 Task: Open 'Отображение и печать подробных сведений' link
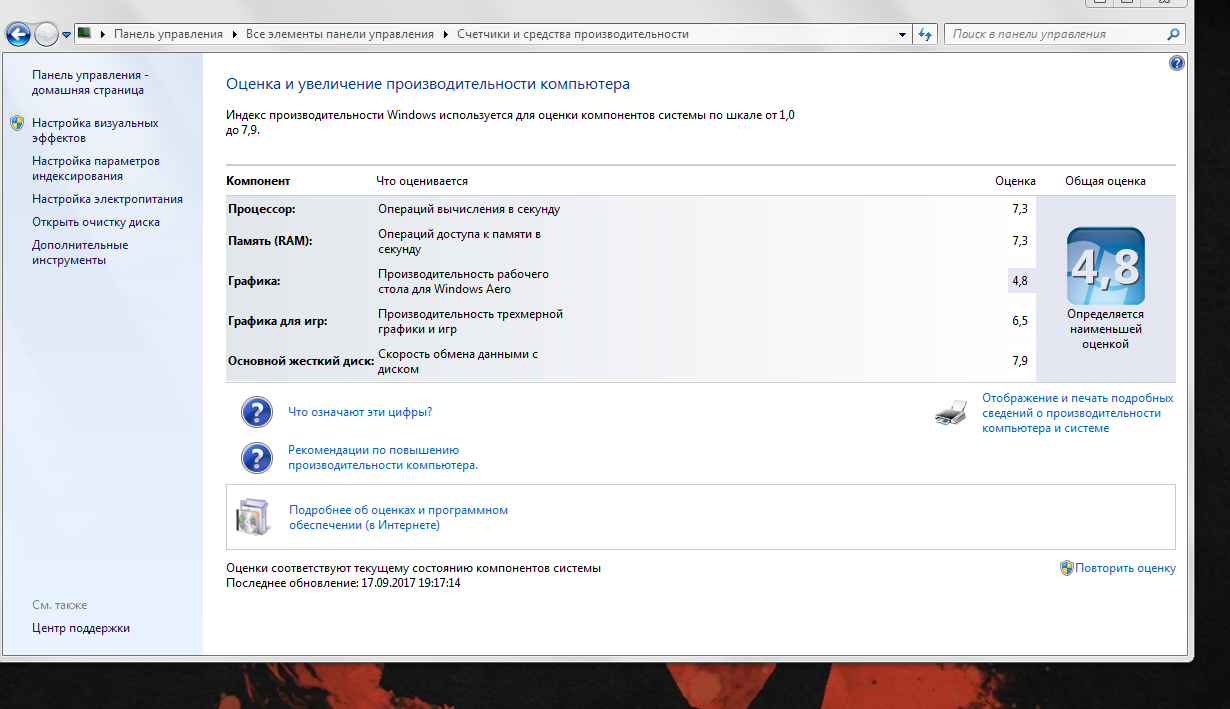(x=1077, y=413)
